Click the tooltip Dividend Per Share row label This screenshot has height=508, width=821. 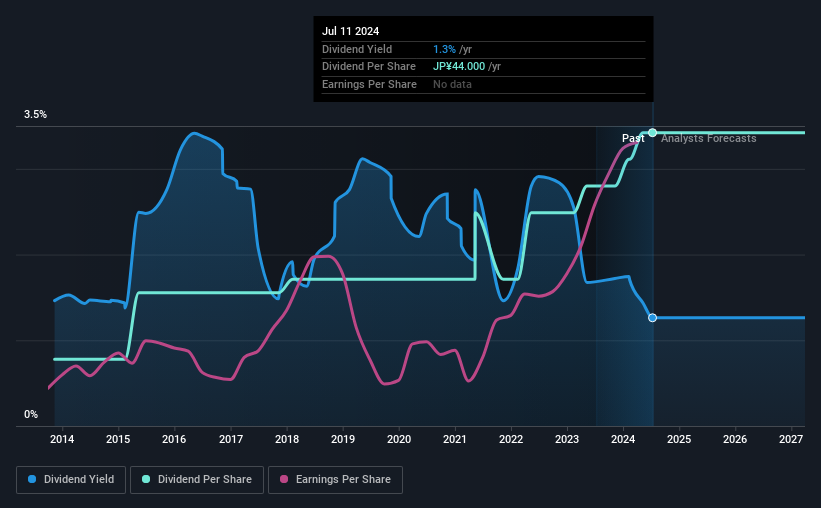369,67
